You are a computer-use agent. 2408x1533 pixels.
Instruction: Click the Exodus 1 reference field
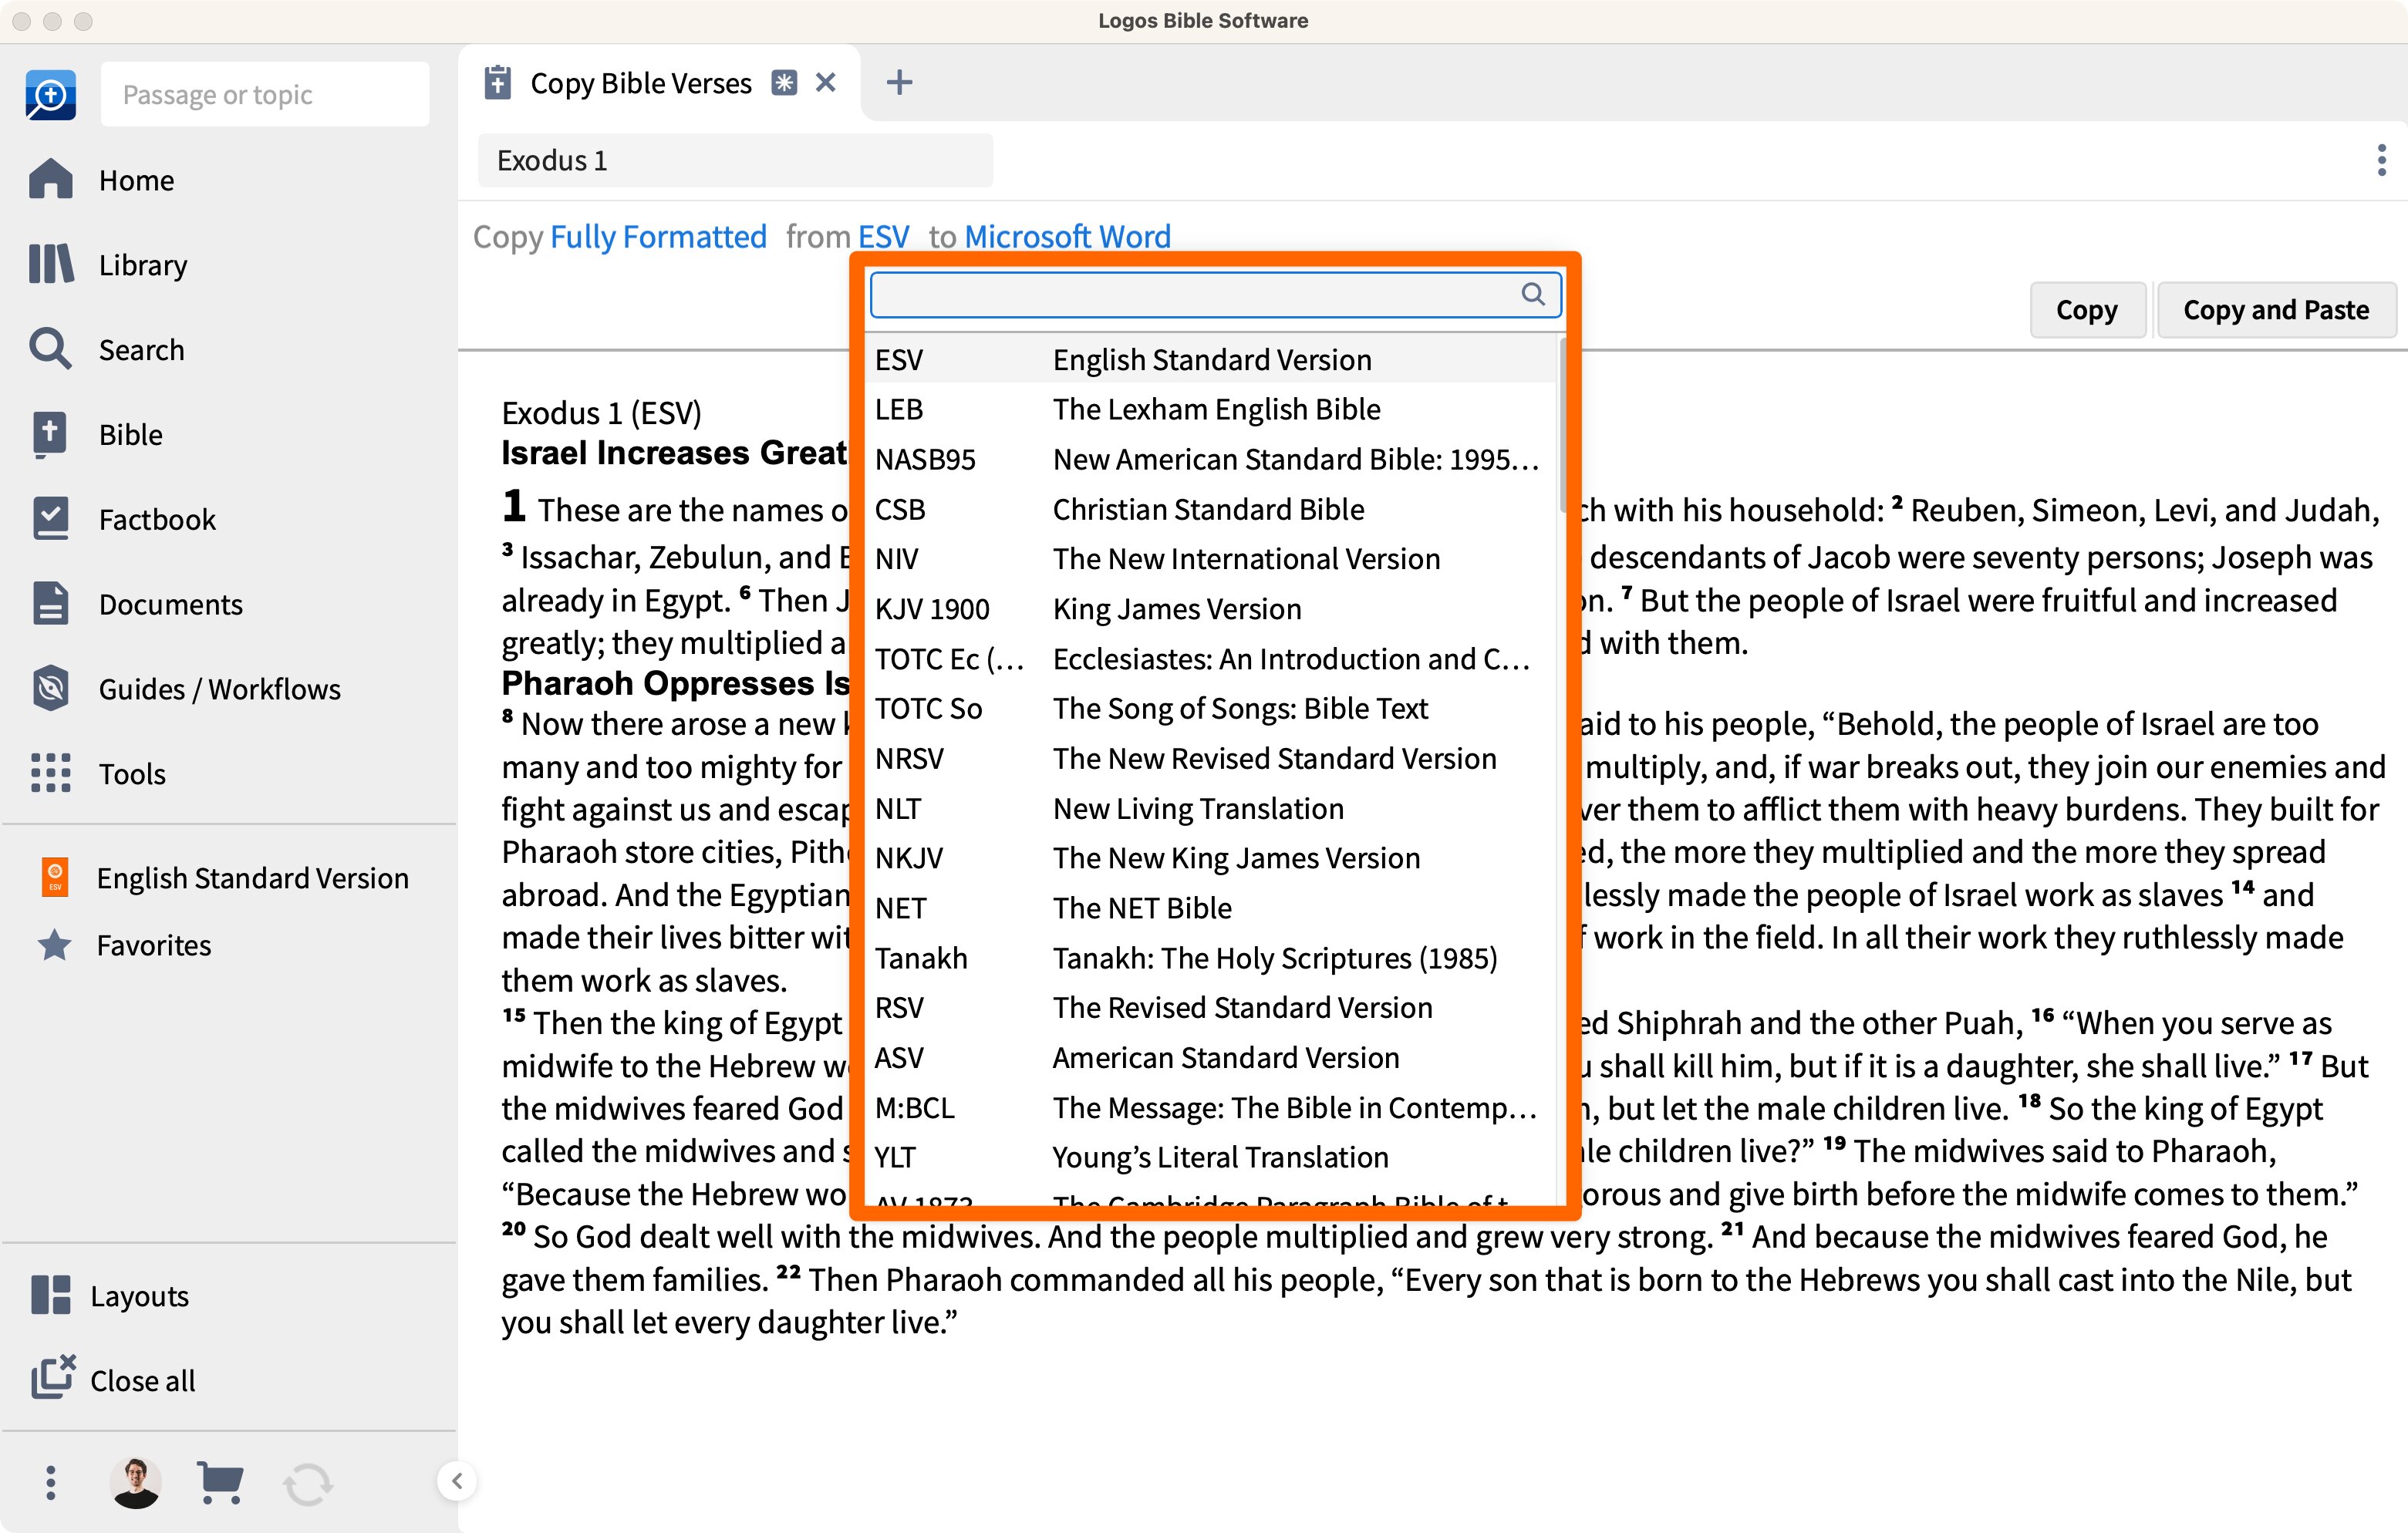click(x=735, y=160)
